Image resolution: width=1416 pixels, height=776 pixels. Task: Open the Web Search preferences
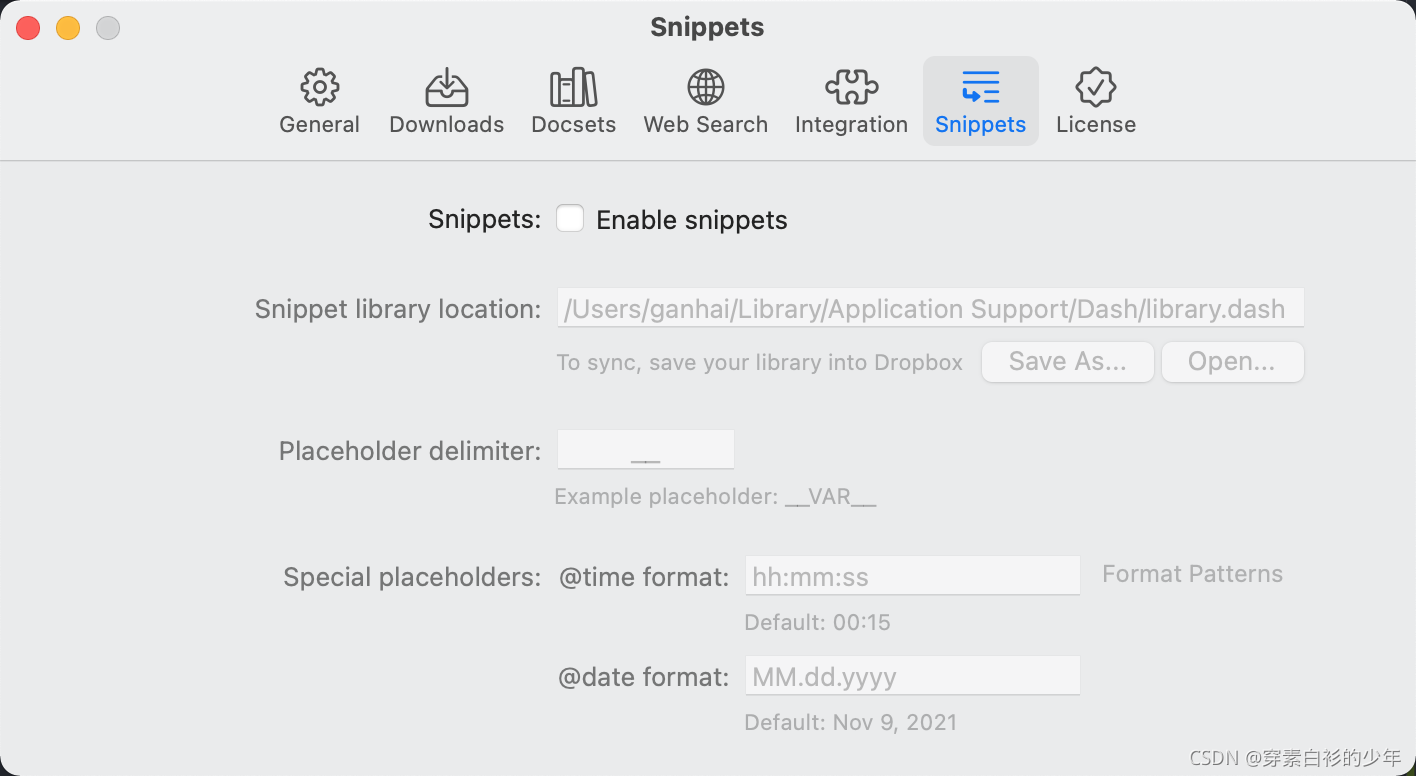[x=706, y=100]
